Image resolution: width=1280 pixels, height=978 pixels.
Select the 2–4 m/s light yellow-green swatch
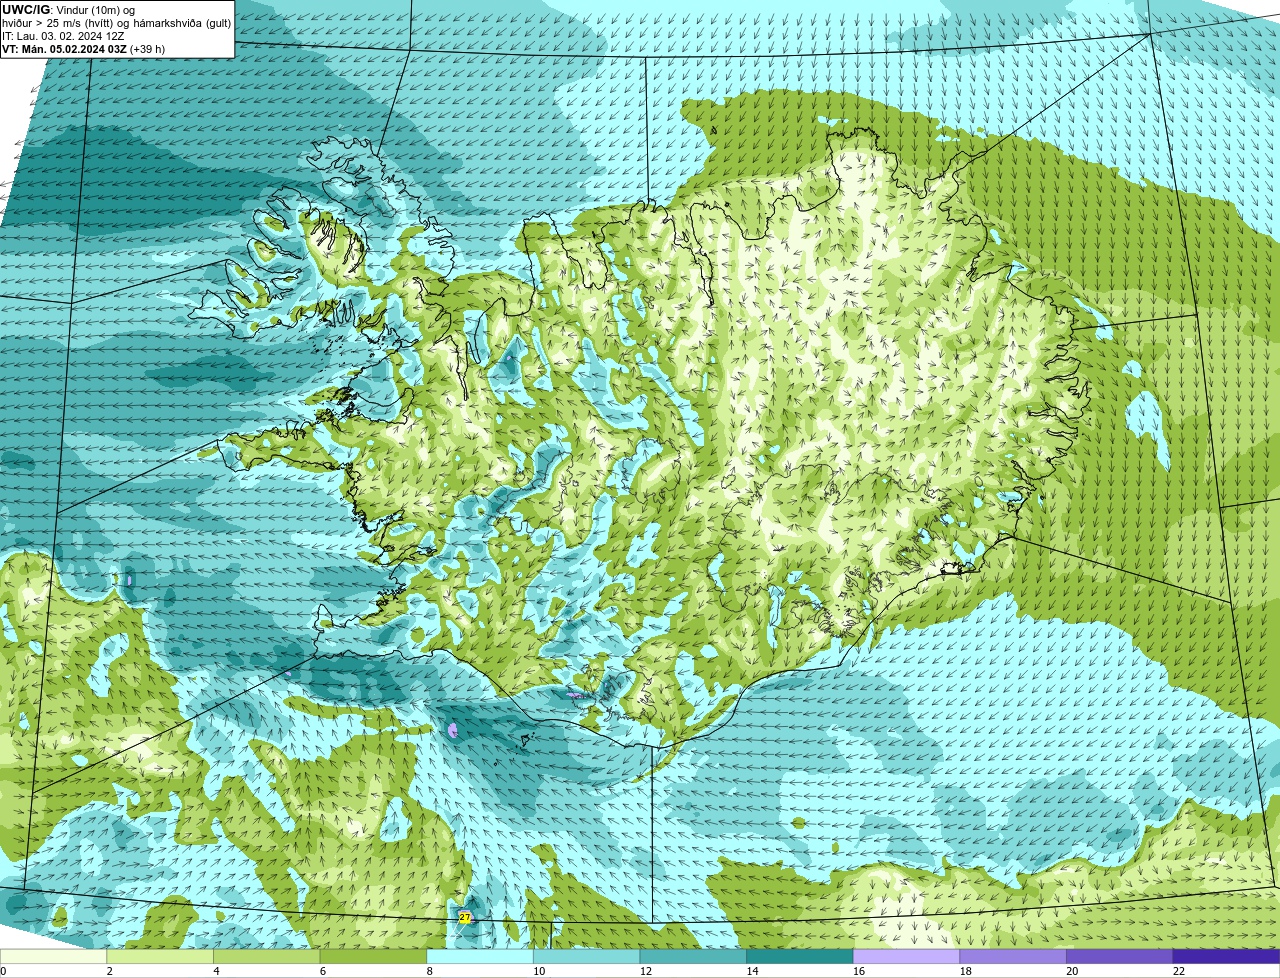coord(160,957)
